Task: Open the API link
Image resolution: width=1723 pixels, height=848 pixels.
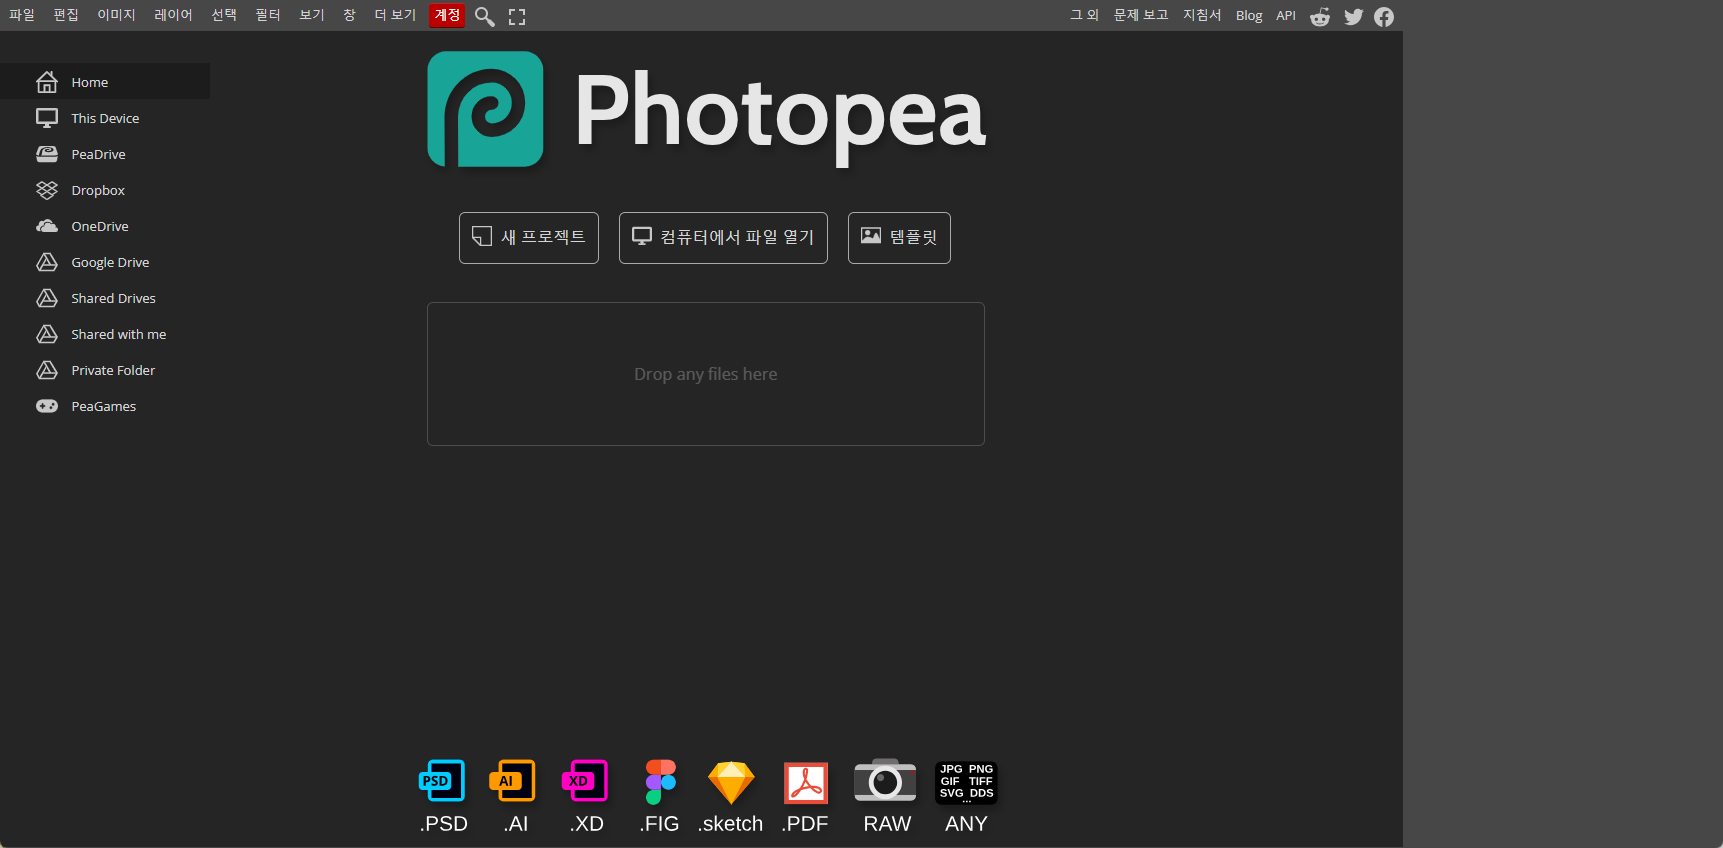Action: (1286, 16)
